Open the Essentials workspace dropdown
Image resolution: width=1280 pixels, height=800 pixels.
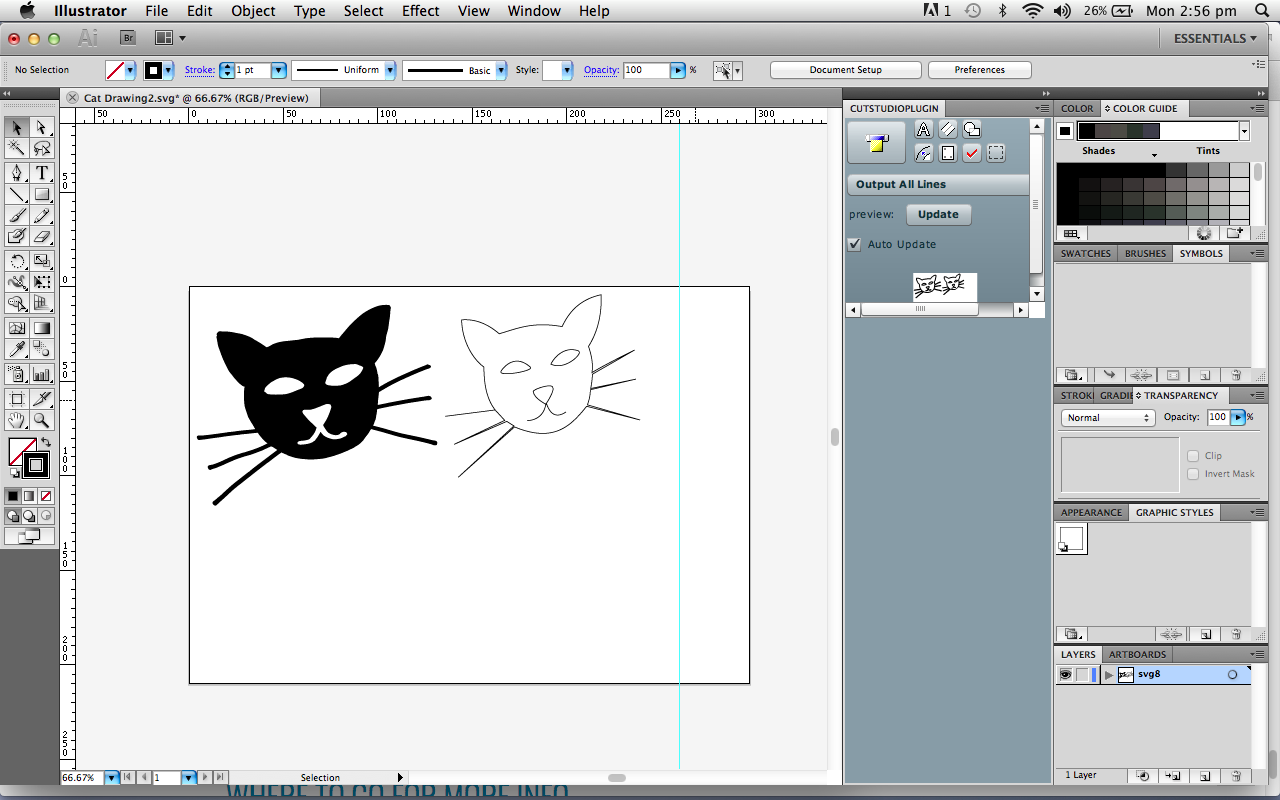pyautogui.click(x=1215, y=38)
